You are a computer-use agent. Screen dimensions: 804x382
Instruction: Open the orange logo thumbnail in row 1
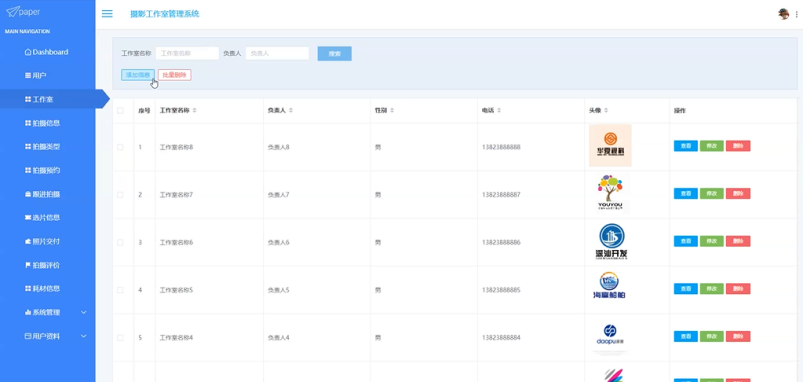[x=610, y=146]
